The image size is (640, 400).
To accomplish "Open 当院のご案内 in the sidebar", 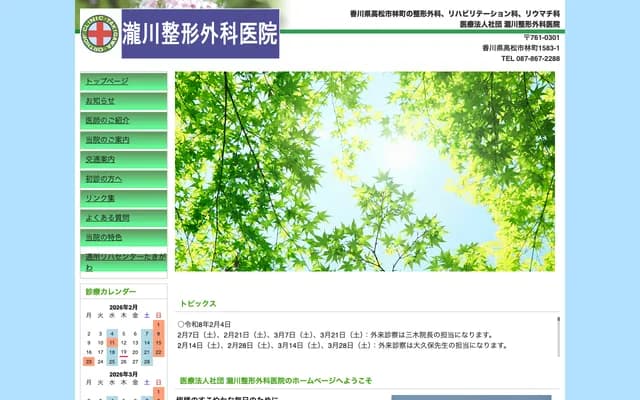I will click(x=124, y=140).
